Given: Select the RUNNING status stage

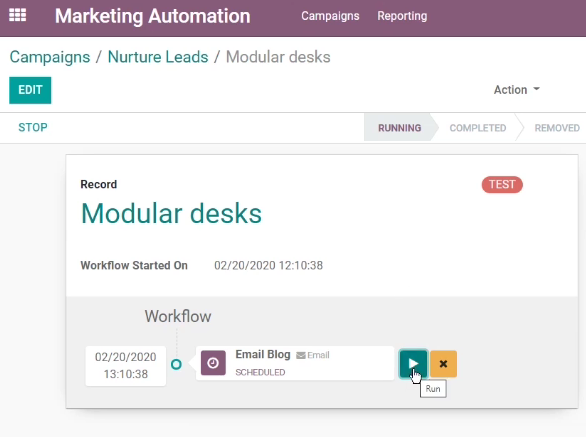Looking at the screenshot, I should coord(400,128).
